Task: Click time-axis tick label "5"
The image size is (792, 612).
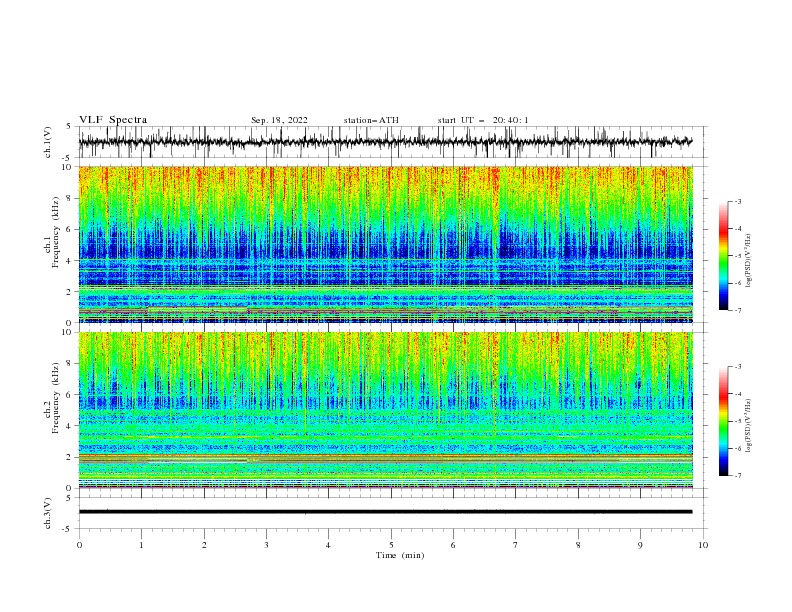Action: 391,545
